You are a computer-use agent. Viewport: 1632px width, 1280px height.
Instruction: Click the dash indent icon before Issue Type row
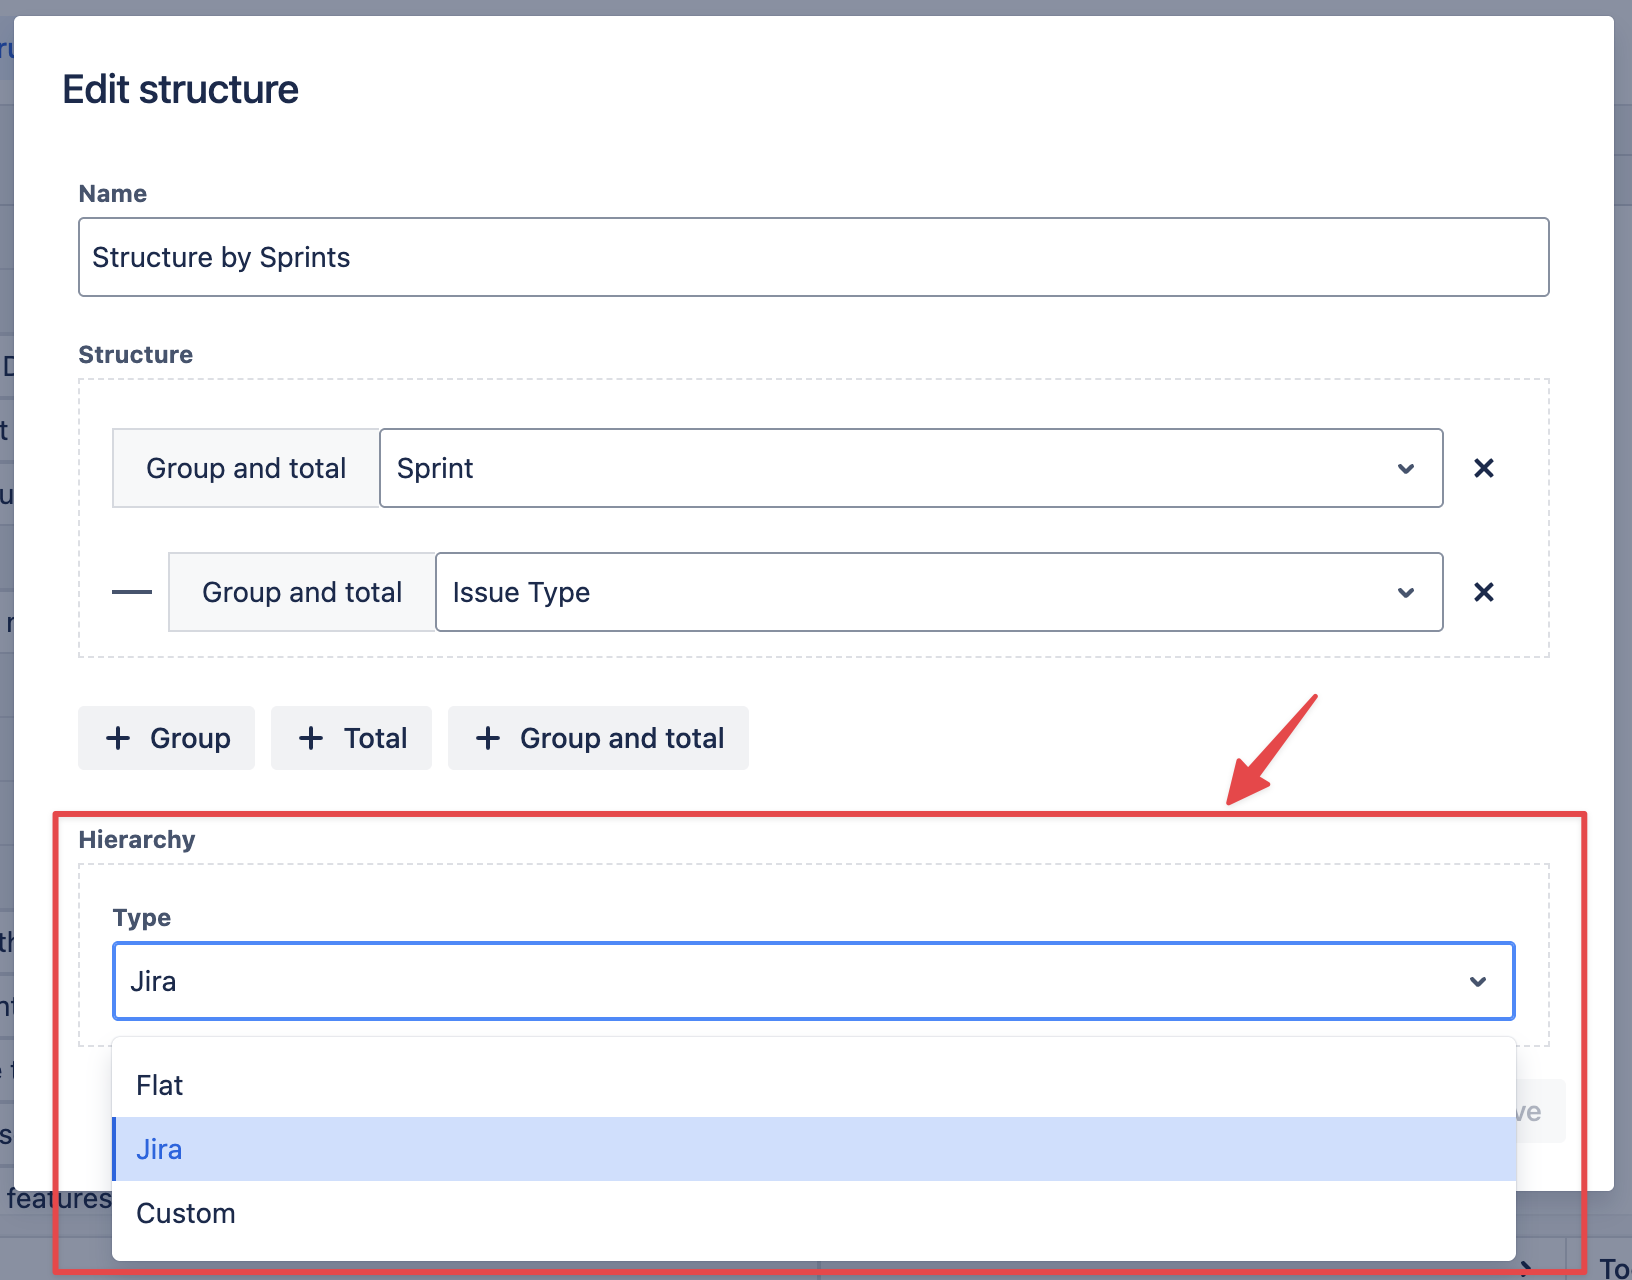132,592
